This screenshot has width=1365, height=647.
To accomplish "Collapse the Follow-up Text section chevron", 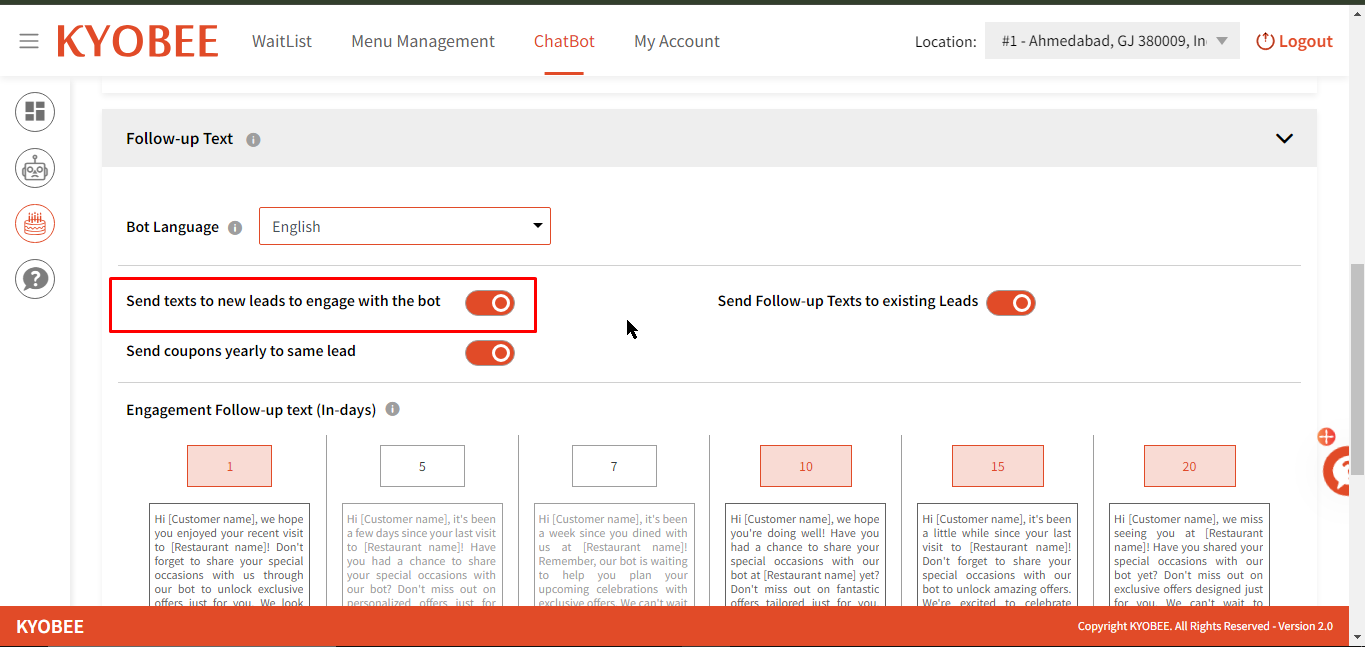I will point(1285,138).
